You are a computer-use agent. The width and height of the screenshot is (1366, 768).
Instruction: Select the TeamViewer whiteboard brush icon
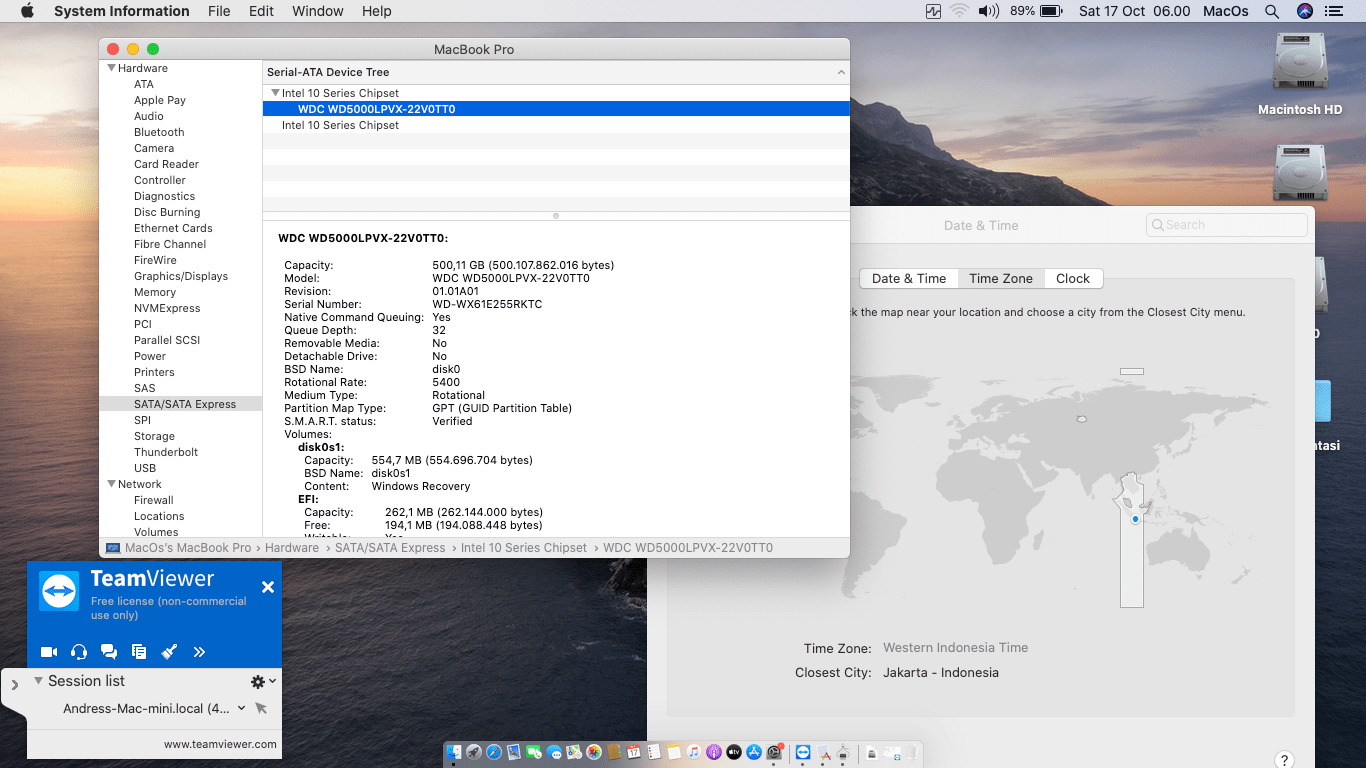169,652
